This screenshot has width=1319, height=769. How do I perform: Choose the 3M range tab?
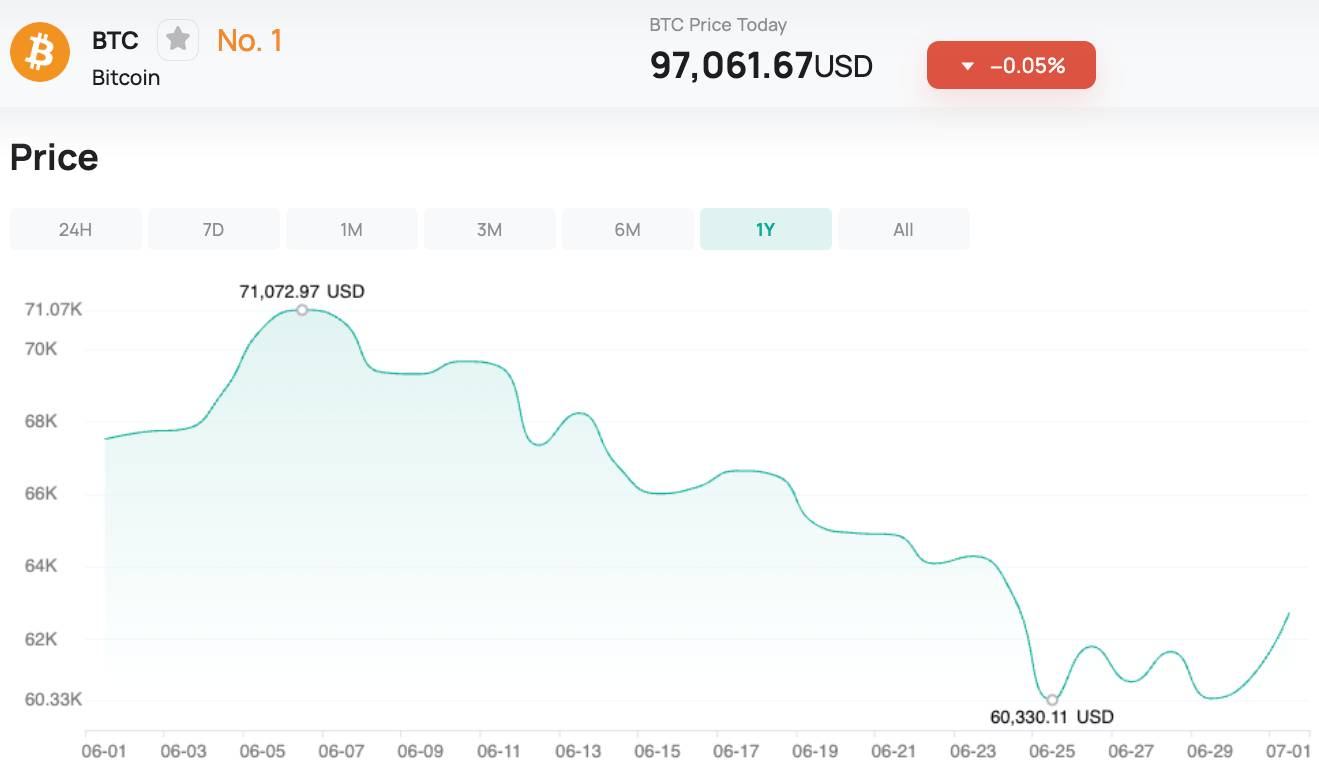(x=489, y=229)
